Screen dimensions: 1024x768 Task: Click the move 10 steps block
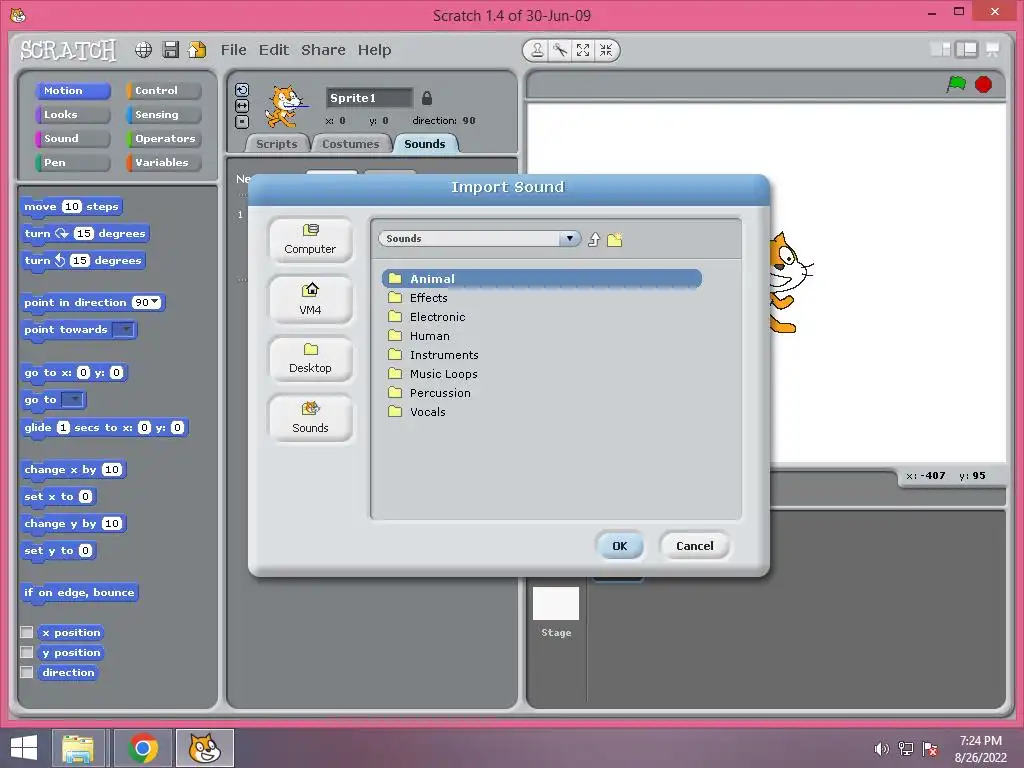point(71,206)
